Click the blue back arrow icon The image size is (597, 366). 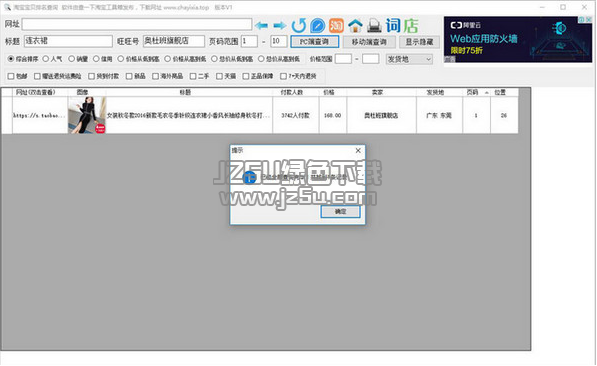(261, 26)
